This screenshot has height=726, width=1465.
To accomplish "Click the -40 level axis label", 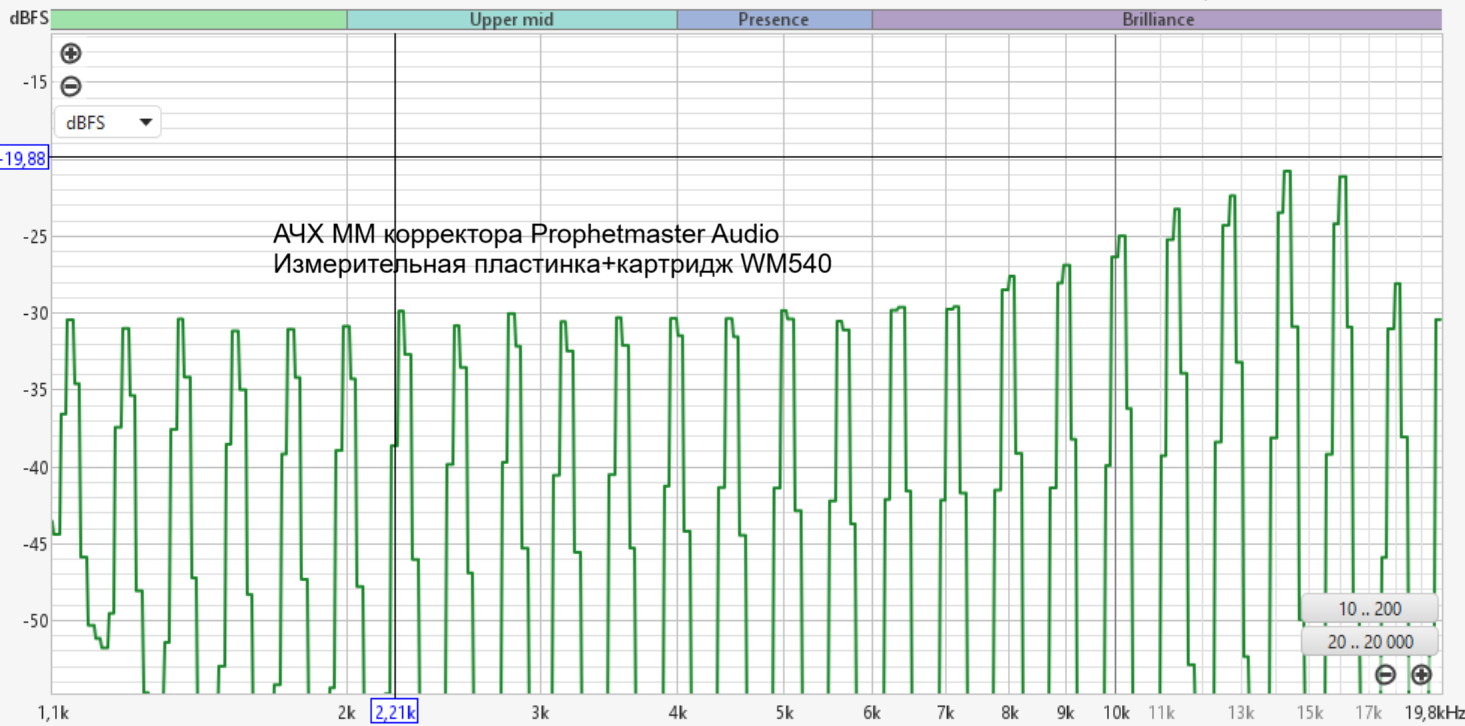I will click(35, 467).
